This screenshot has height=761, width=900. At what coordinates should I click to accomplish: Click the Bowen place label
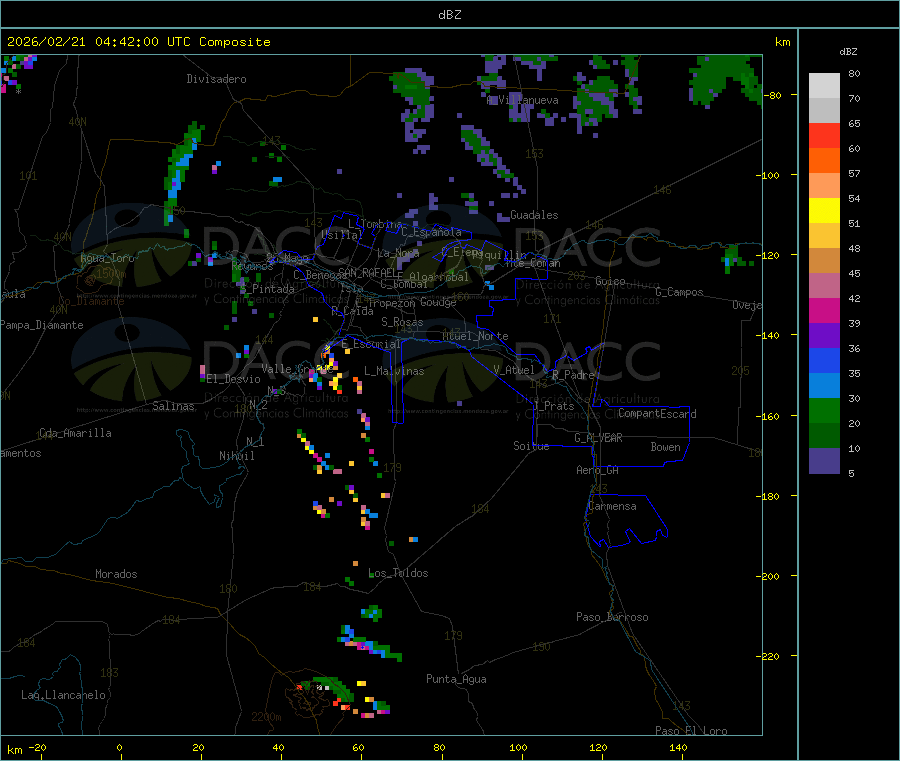666,447
